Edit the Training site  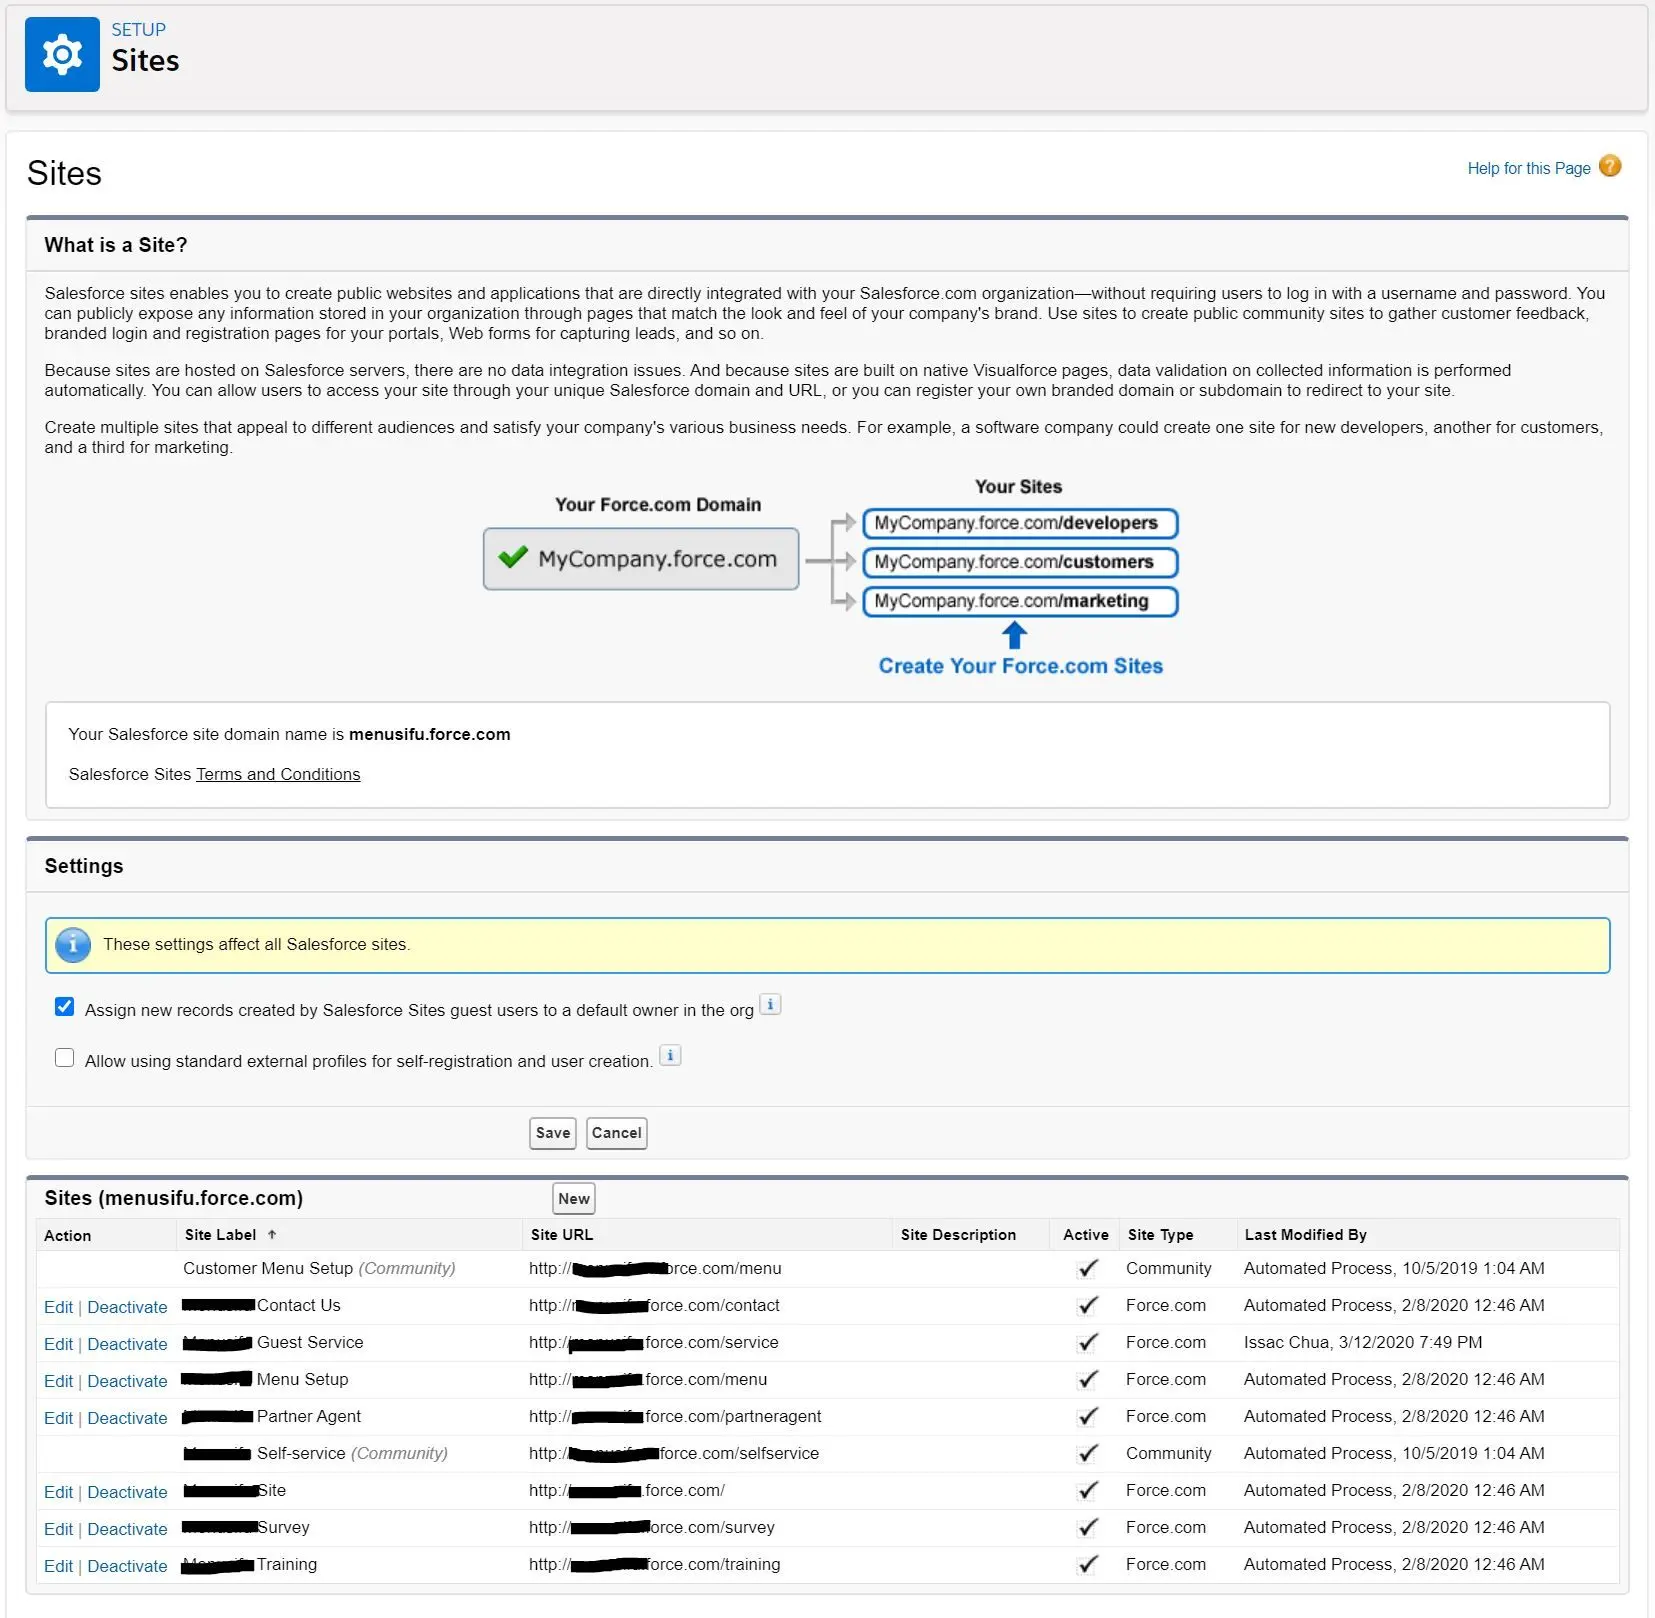click(58, 1566)
